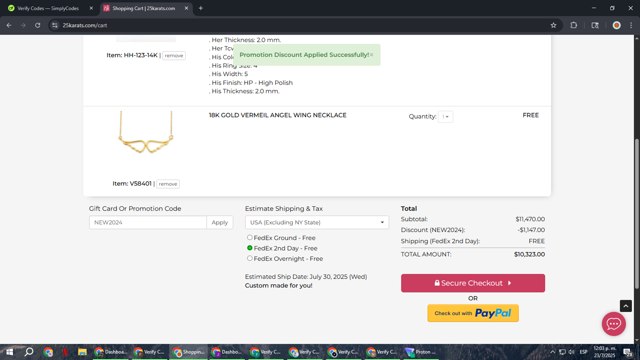This screenshot has height=360, width=640.
Task: Remove item HH-123-14K from the cart
Action: pyautogui.click(x=174, y=56)
